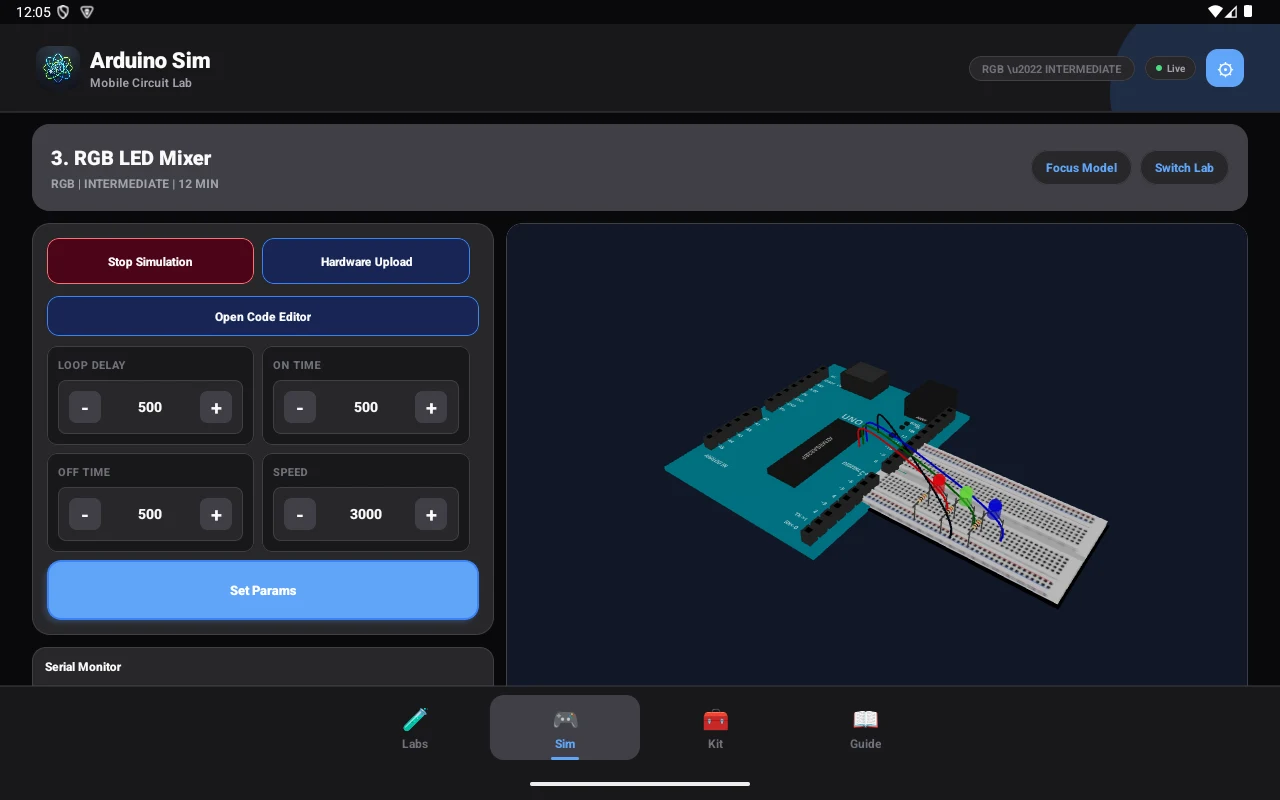Tap the RGB Intermediate badge

tap(1051, 69)
